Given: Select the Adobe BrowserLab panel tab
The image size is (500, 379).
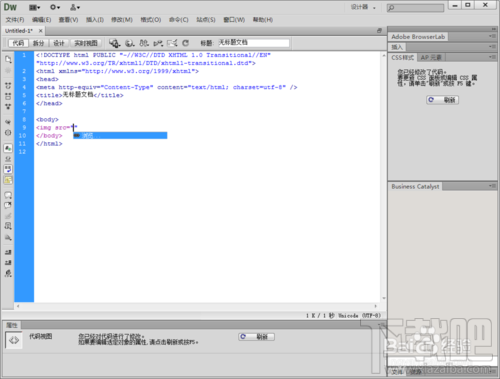Looking at the screenshot, I should [x=418, y=37].
